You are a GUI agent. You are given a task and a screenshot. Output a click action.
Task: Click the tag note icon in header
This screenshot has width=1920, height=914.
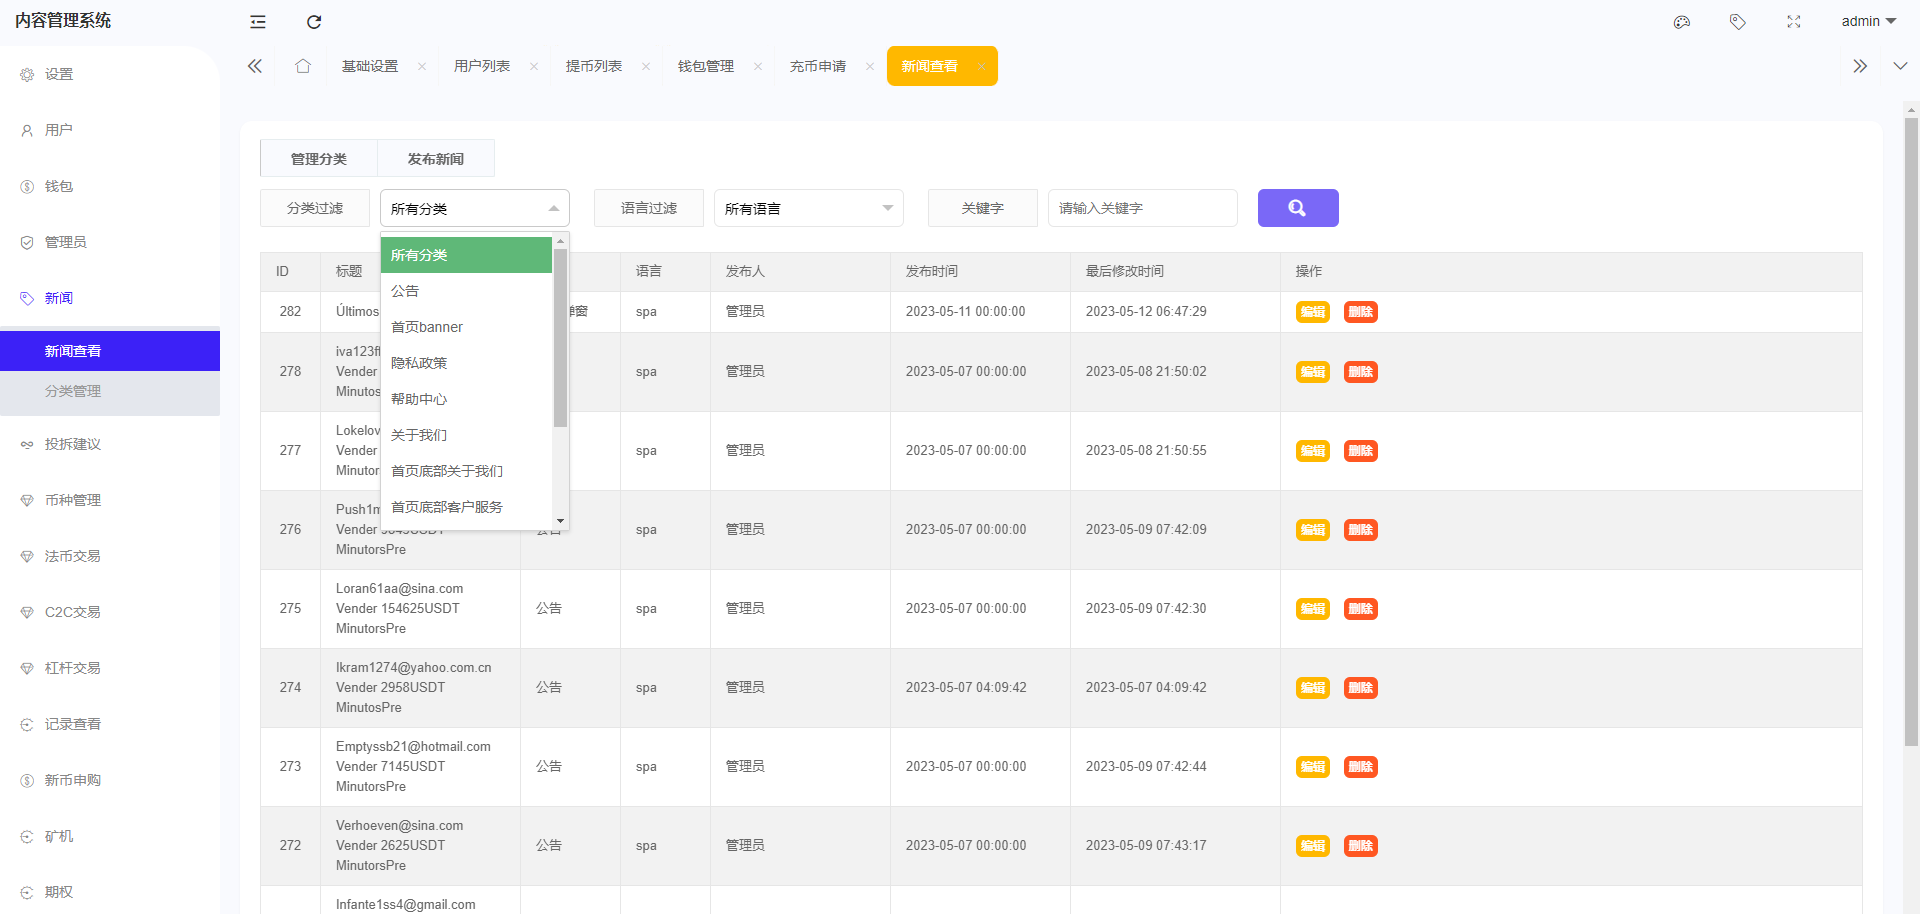1738,22
